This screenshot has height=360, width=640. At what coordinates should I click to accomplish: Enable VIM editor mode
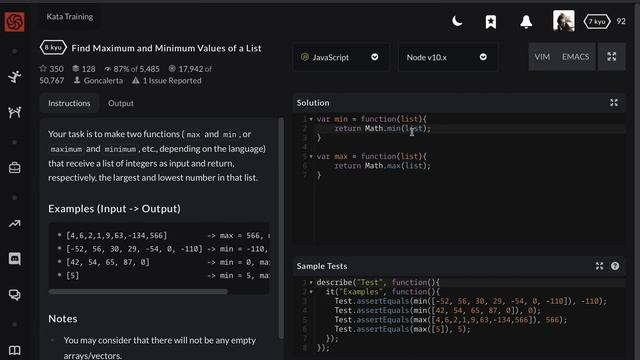(542, 57)
